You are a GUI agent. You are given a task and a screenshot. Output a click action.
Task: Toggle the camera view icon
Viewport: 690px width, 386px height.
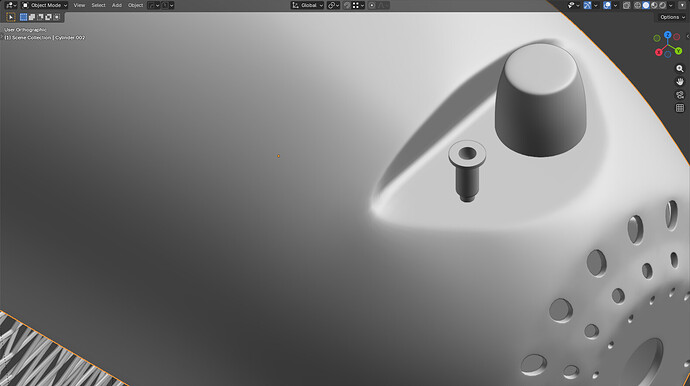680,95
